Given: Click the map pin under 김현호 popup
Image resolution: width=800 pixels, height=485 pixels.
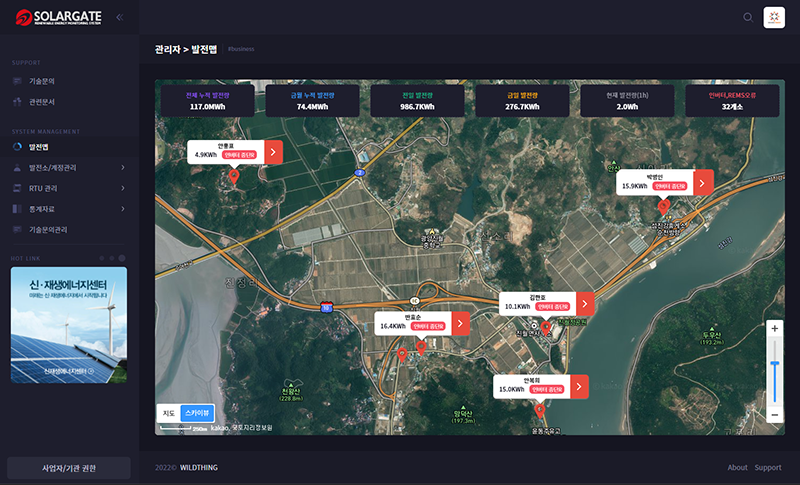Looking at the screenshot, I should [546, 327].
